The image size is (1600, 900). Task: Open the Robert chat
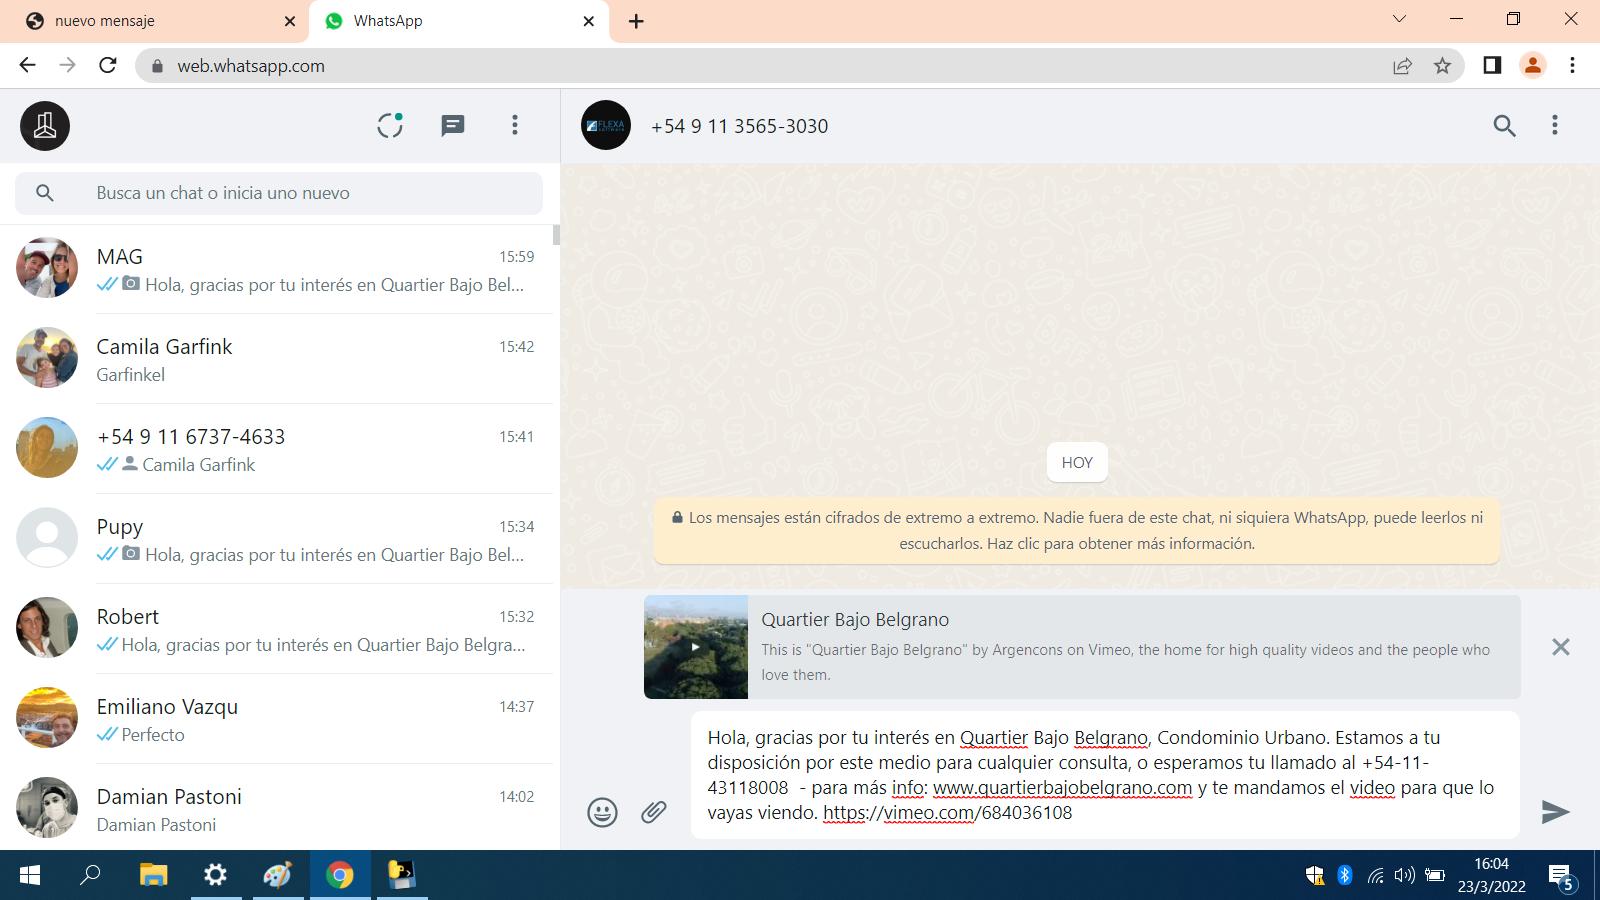(x=276, y=629)
